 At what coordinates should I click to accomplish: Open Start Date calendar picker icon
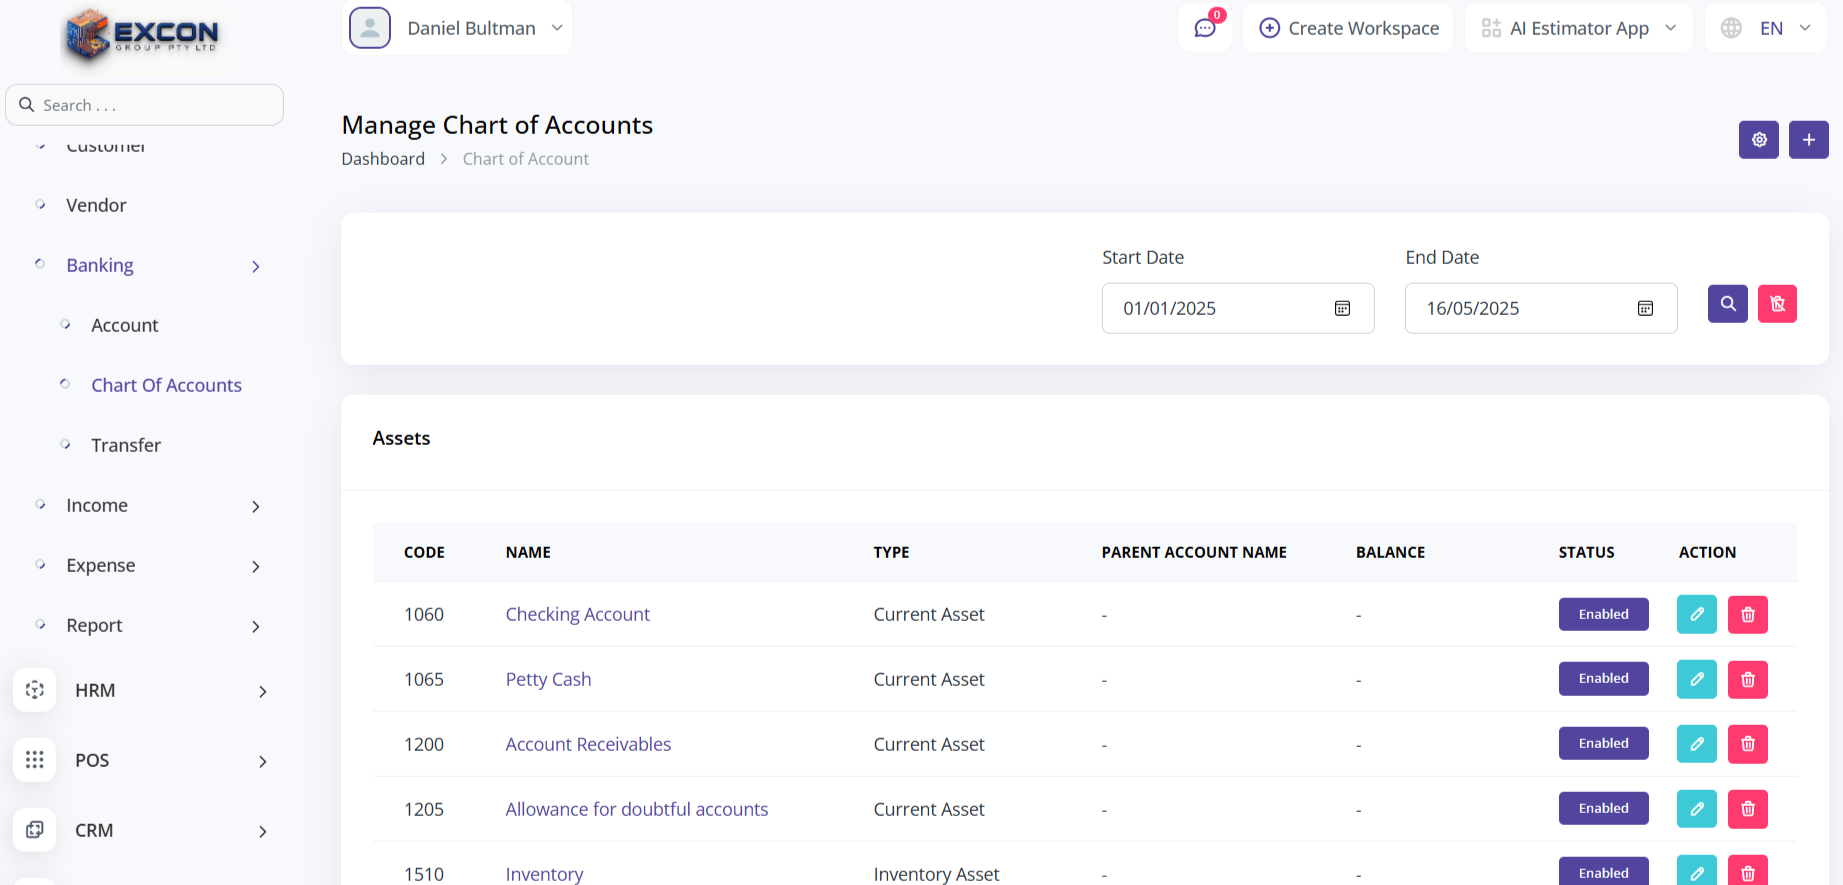tap(1342, 309)
